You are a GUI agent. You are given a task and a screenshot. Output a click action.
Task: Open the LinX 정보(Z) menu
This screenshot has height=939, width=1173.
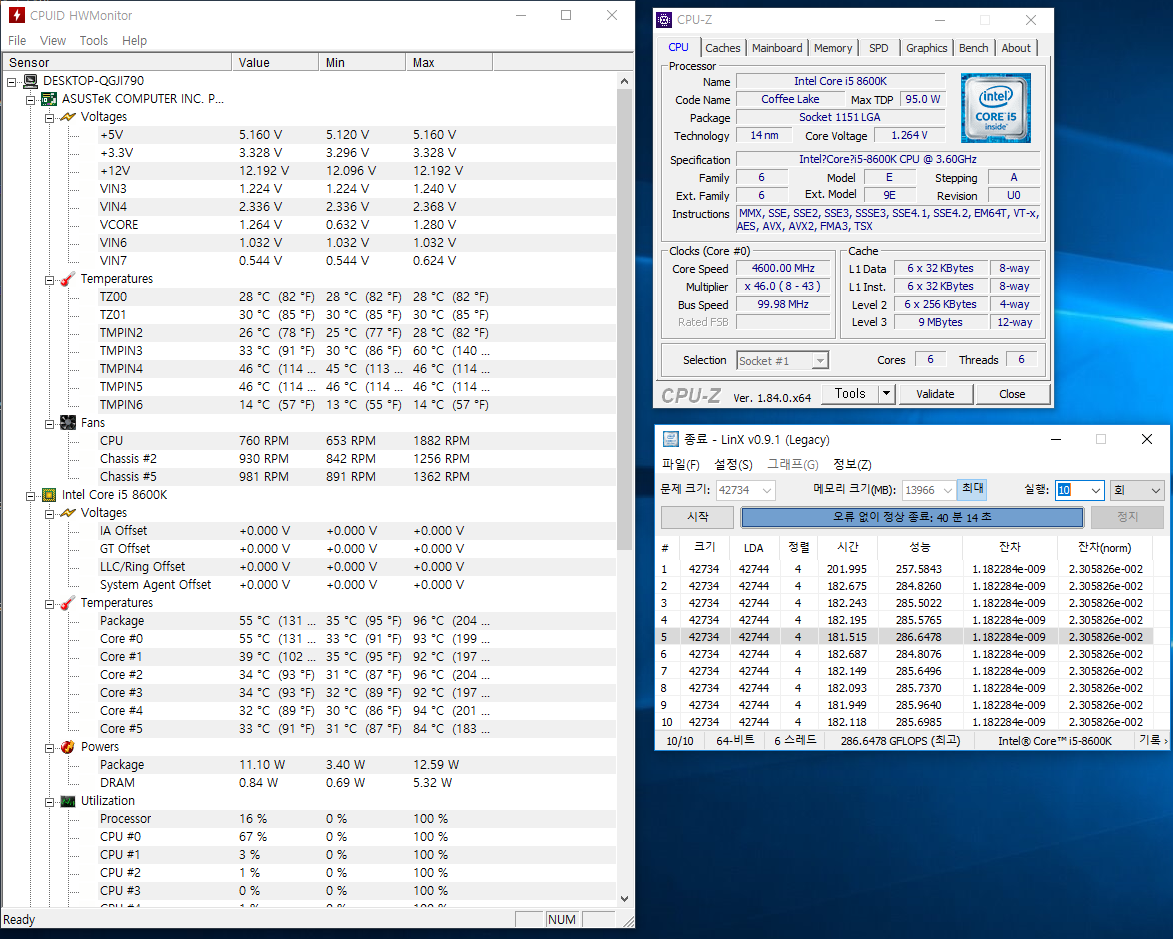[x=852, y=465]
